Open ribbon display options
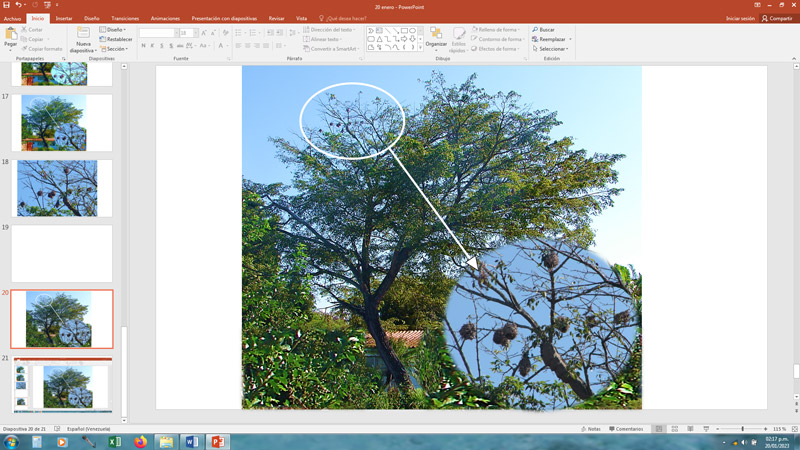The width and height of the screenshot is (800, 450). click(757, 5)
